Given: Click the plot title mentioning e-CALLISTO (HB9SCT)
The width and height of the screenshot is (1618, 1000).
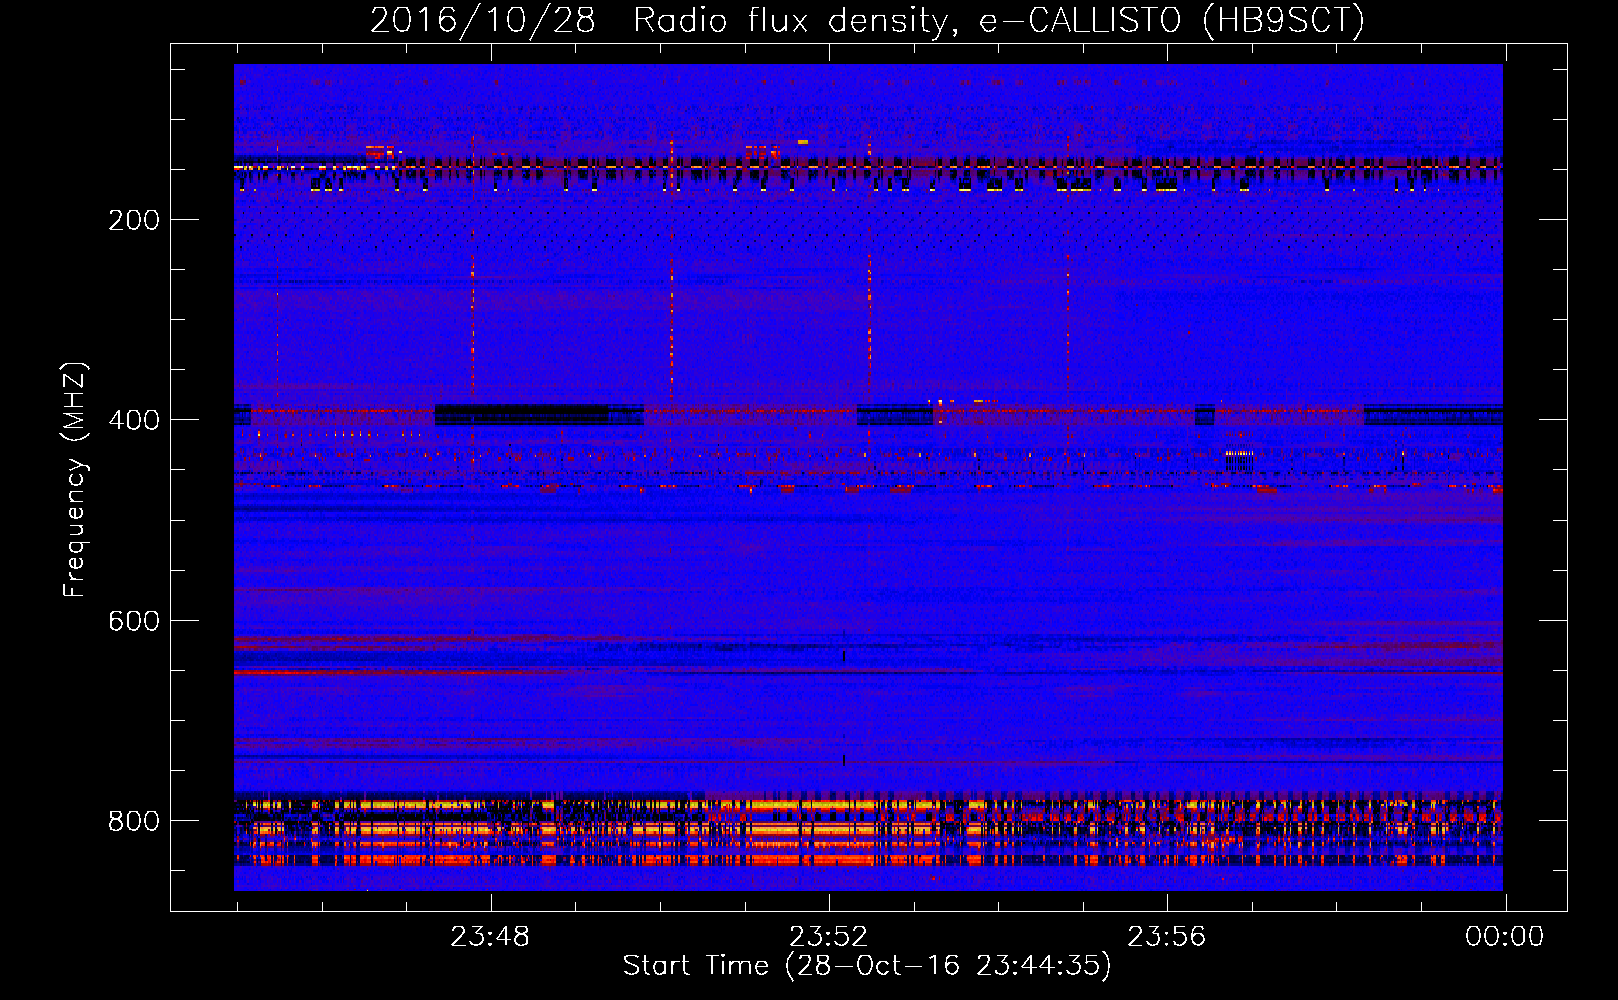Looking at the screenshot, I should pos(867,20).
